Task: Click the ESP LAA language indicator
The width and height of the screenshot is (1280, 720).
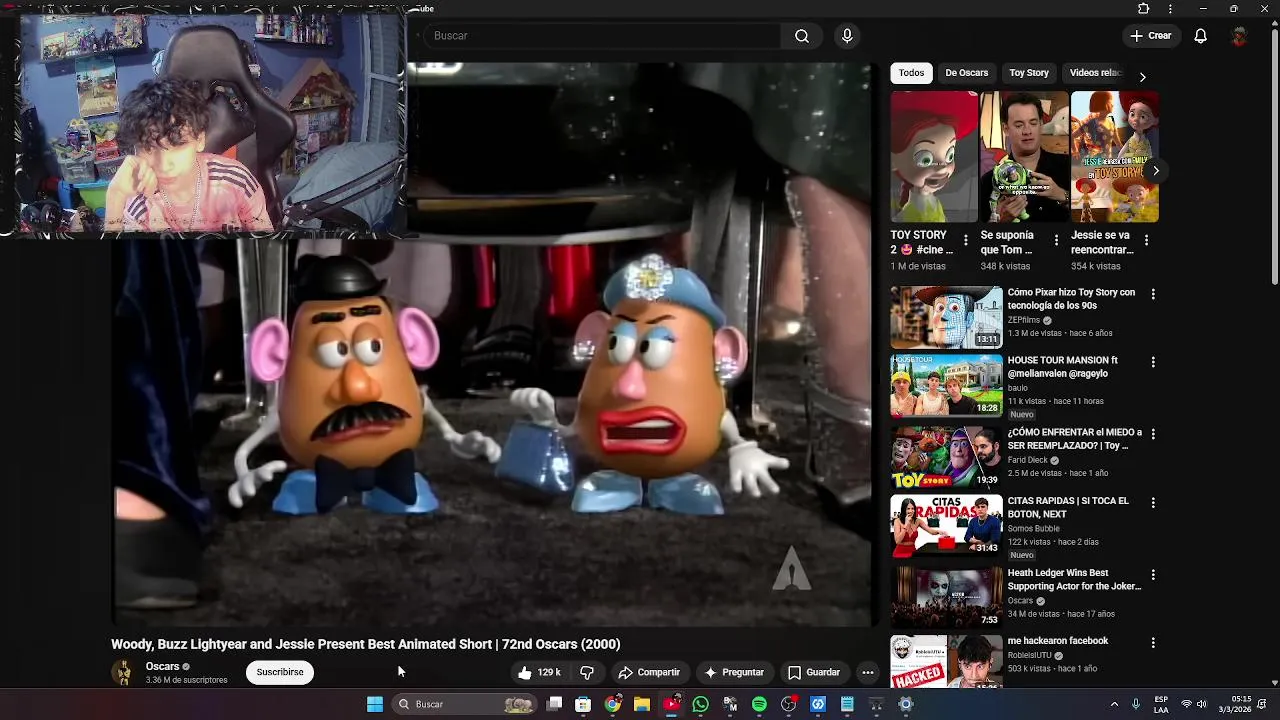Action: pyautogui.click(x=1161, y=704)
